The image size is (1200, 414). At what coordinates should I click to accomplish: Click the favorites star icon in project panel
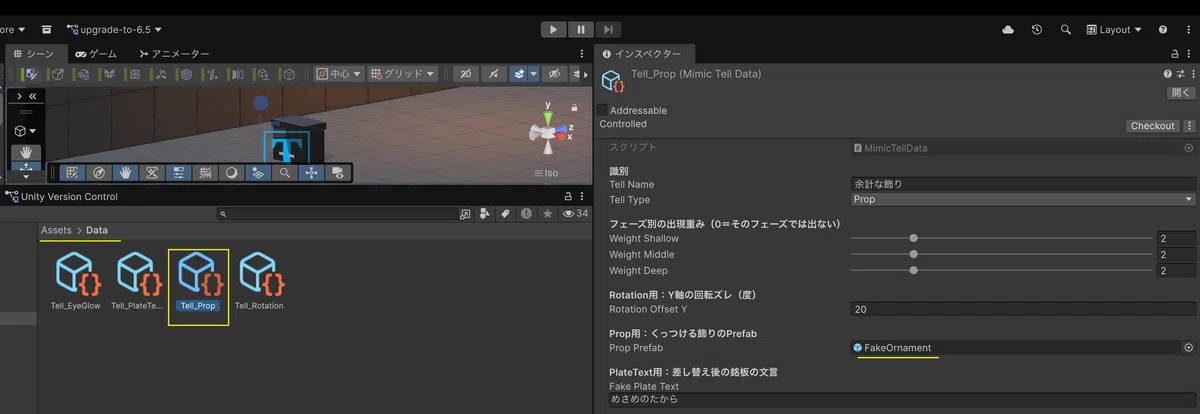[x=547, y=214]
